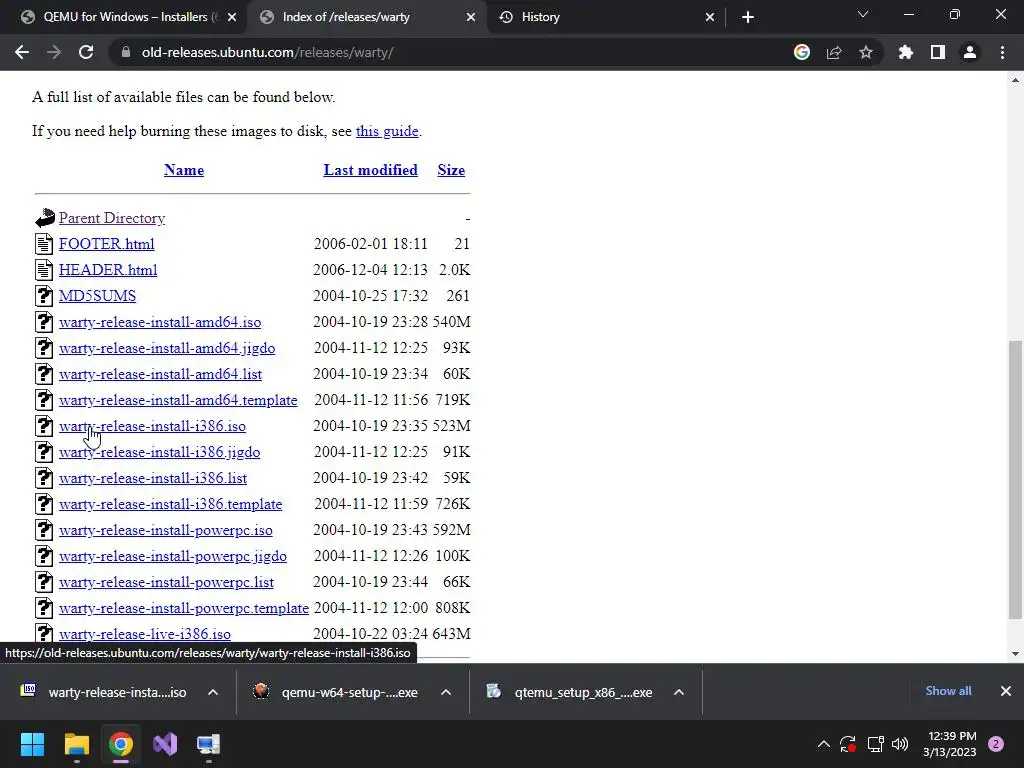The width and height of the screenshot is (1024, 768).
Task: Close the QEMU for Windows tab
Action: [232, 17]
